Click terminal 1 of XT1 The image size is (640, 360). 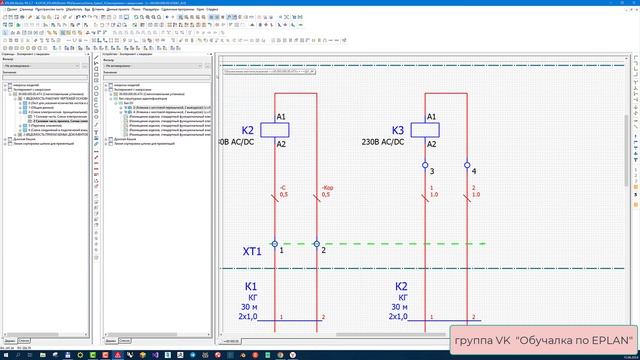[x=275, y=244]
